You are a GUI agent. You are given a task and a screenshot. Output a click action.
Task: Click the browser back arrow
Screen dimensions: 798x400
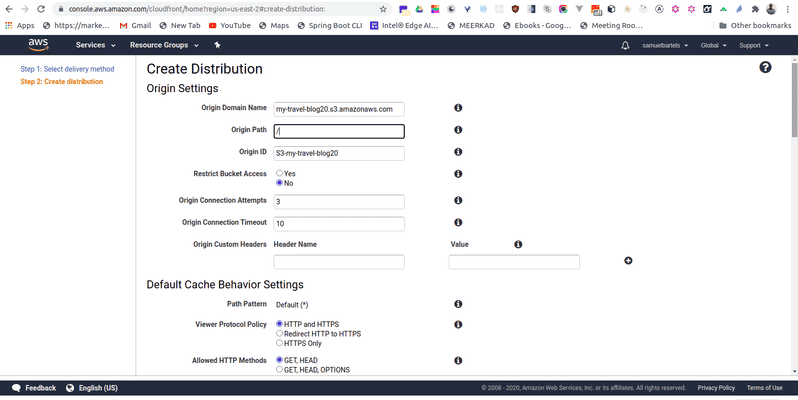pyautogui.click(x=9, y=9)
